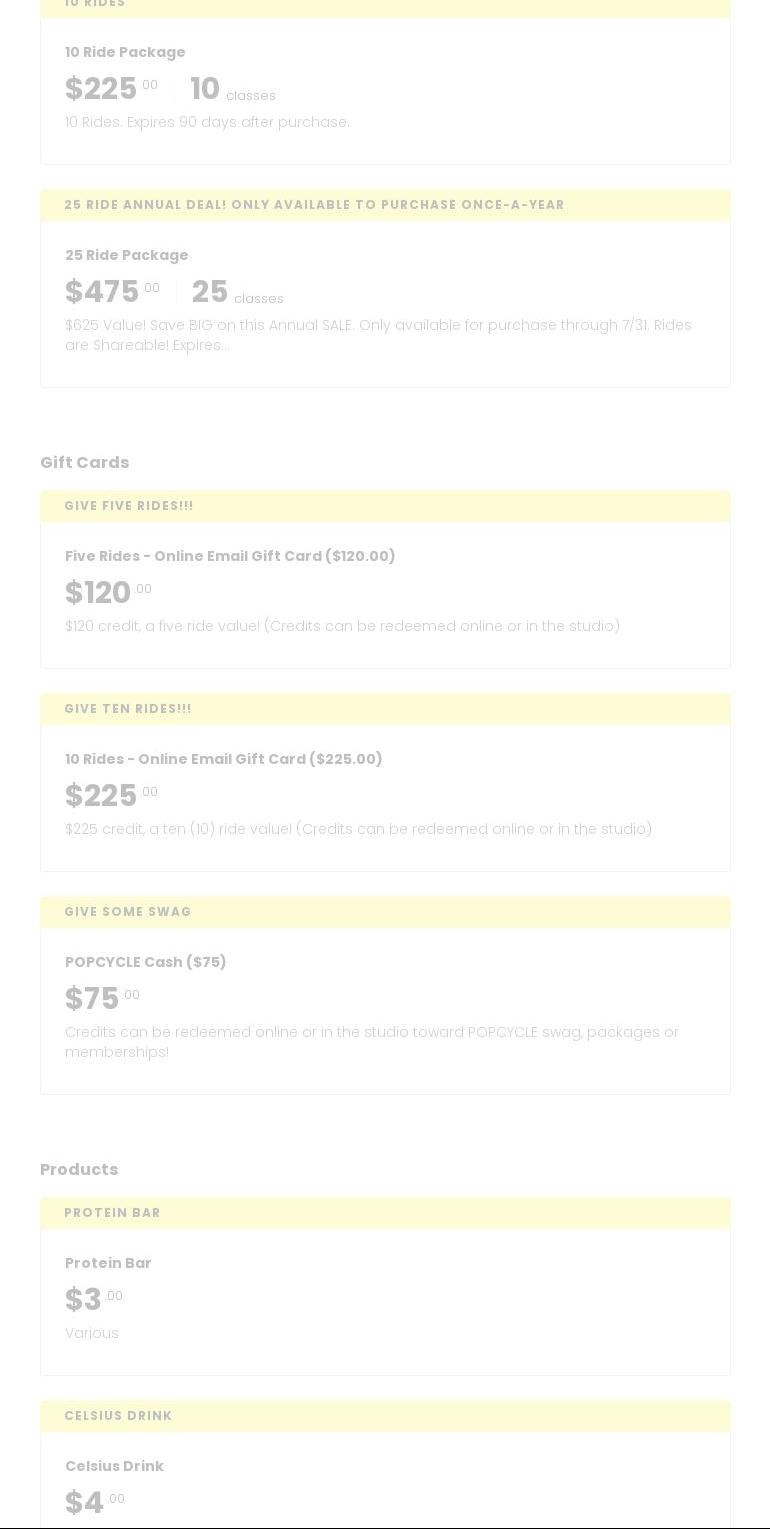
Task: Open the 10 Ride Package title
Action: [x=125, y=52]
